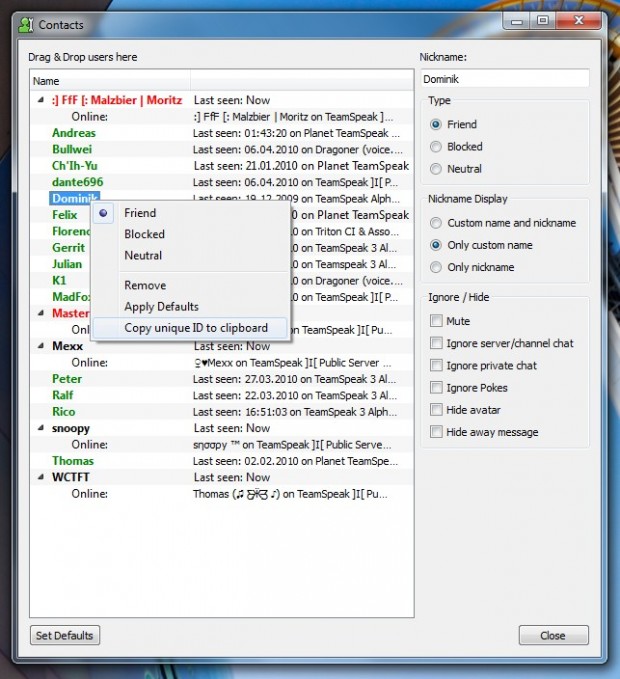Viewport: 620px width, 679px height.
Task: Select the Friend type radio button
Action: (436, 125)
